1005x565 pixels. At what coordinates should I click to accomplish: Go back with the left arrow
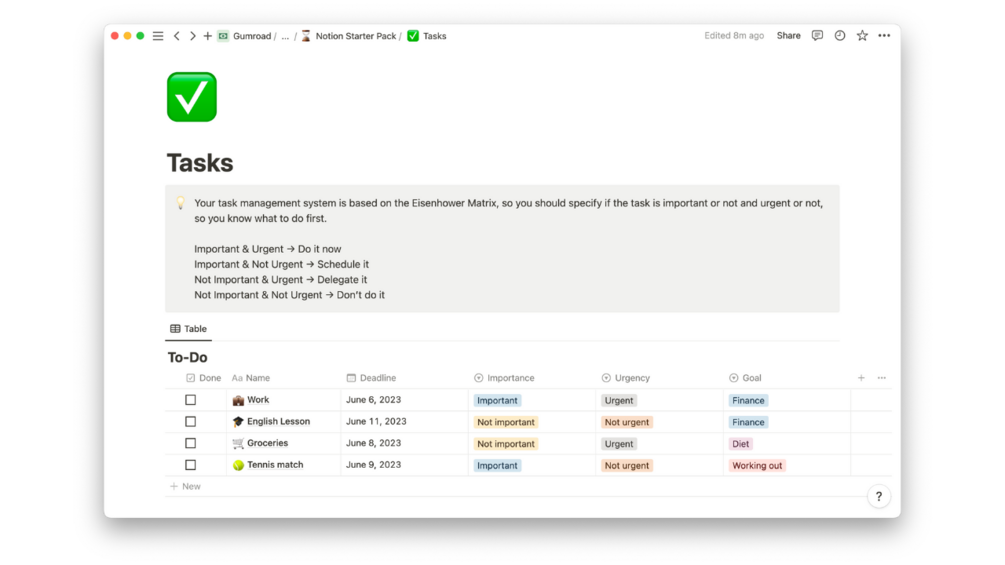pos(177,36)
